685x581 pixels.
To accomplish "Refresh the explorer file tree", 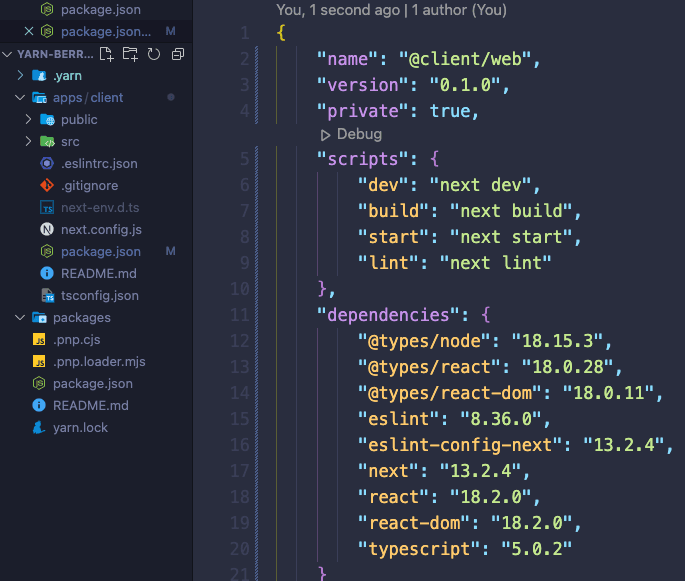I will [x=153, y=54].
